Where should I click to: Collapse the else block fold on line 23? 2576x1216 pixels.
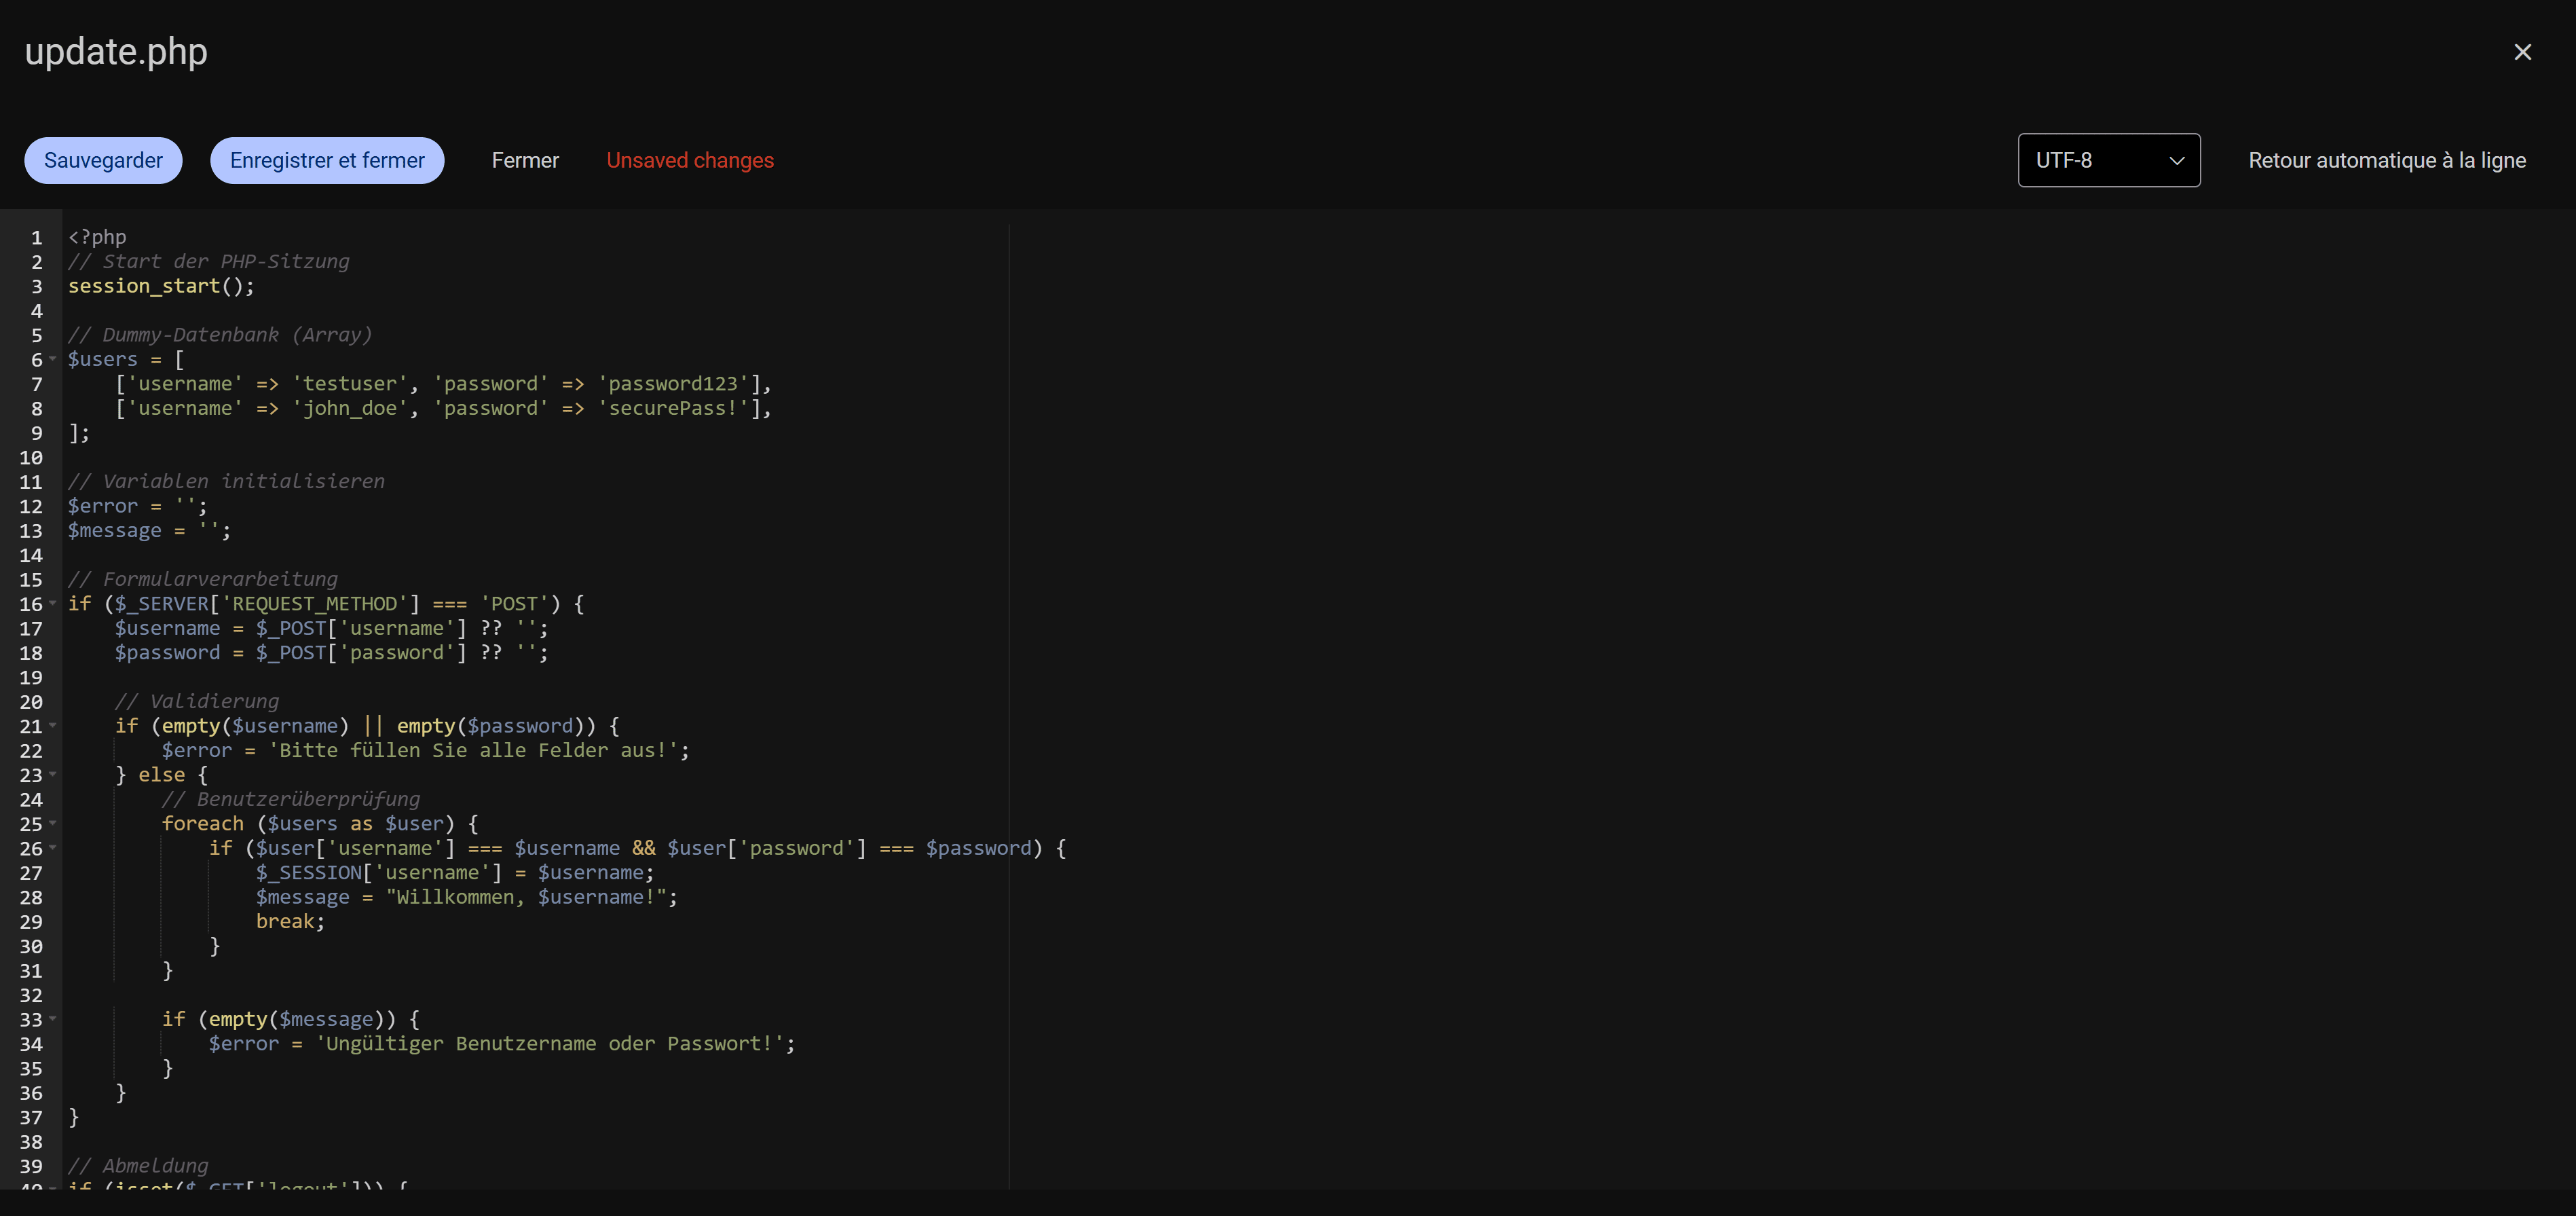tap(53, 774)
